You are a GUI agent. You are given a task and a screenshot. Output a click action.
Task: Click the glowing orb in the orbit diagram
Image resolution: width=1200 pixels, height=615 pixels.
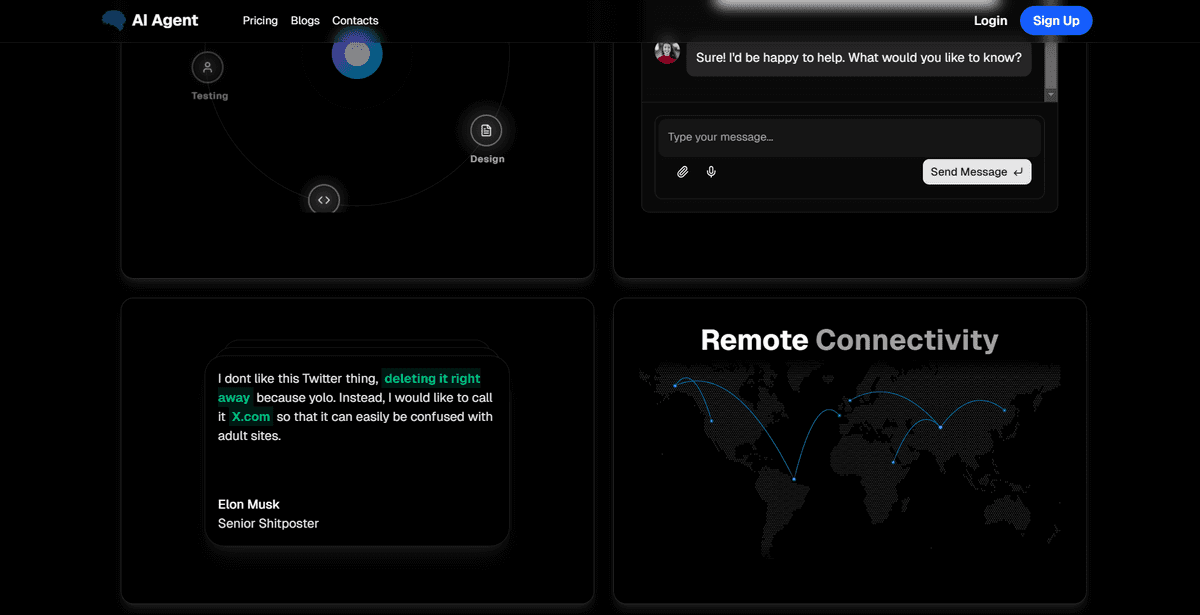coord(357,54)
